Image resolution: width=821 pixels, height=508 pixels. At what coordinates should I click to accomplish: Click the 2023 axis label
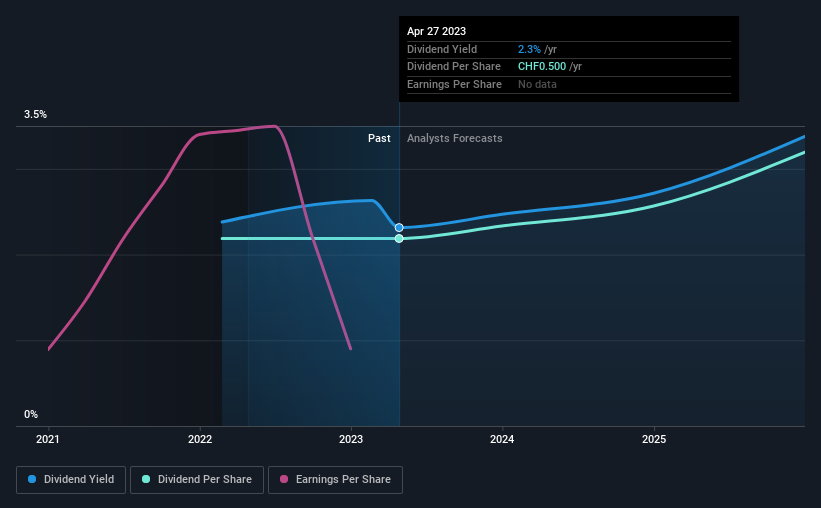pyautogui.click(x=351, y=439)
